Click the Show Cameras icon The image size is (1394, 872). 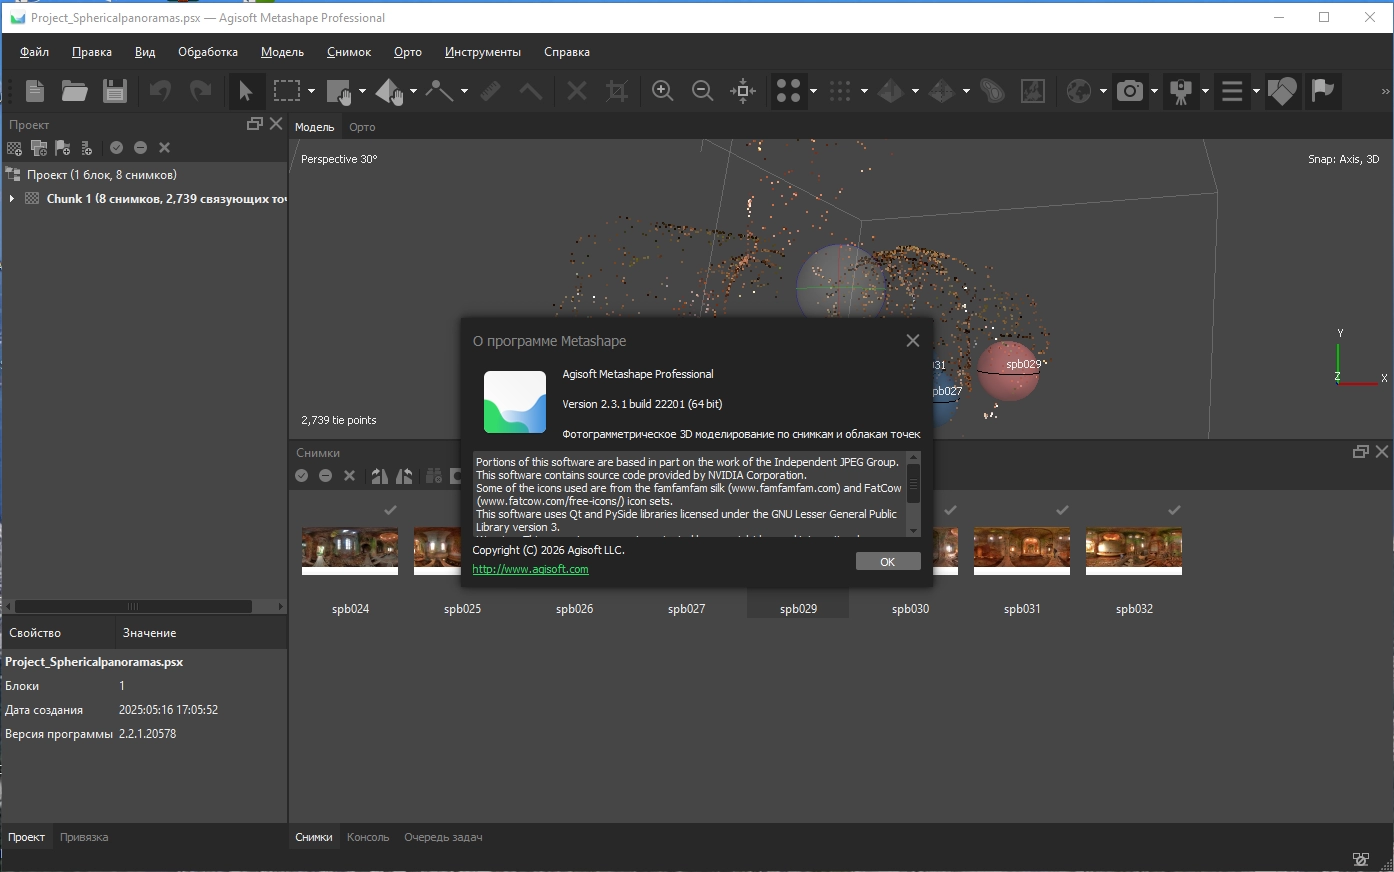pos(1130,91)
